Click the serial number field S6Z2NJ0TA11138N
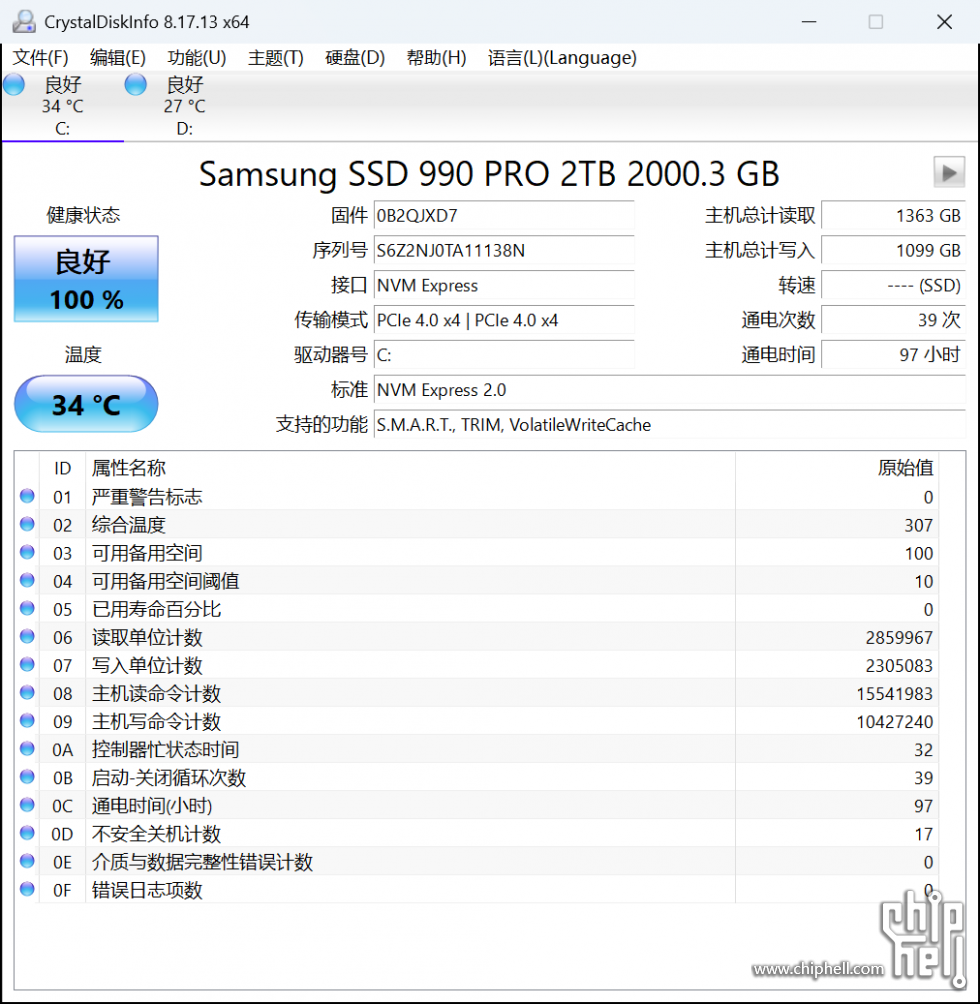Screen dimensions: 980x1004 tap(504, 250)
